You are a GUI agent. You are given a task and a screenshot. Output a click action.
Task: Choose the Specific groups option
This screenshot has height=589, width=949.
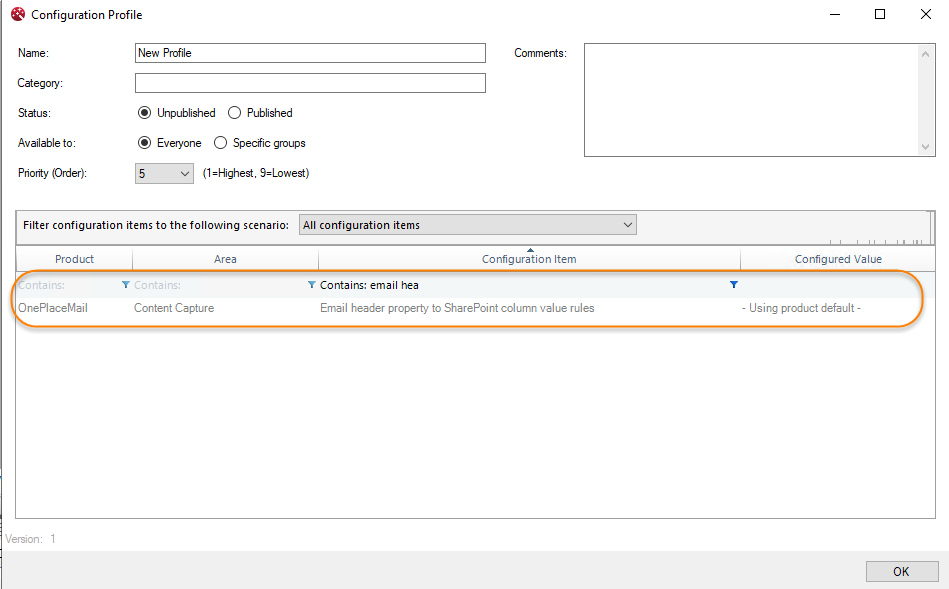click(221, 143)
